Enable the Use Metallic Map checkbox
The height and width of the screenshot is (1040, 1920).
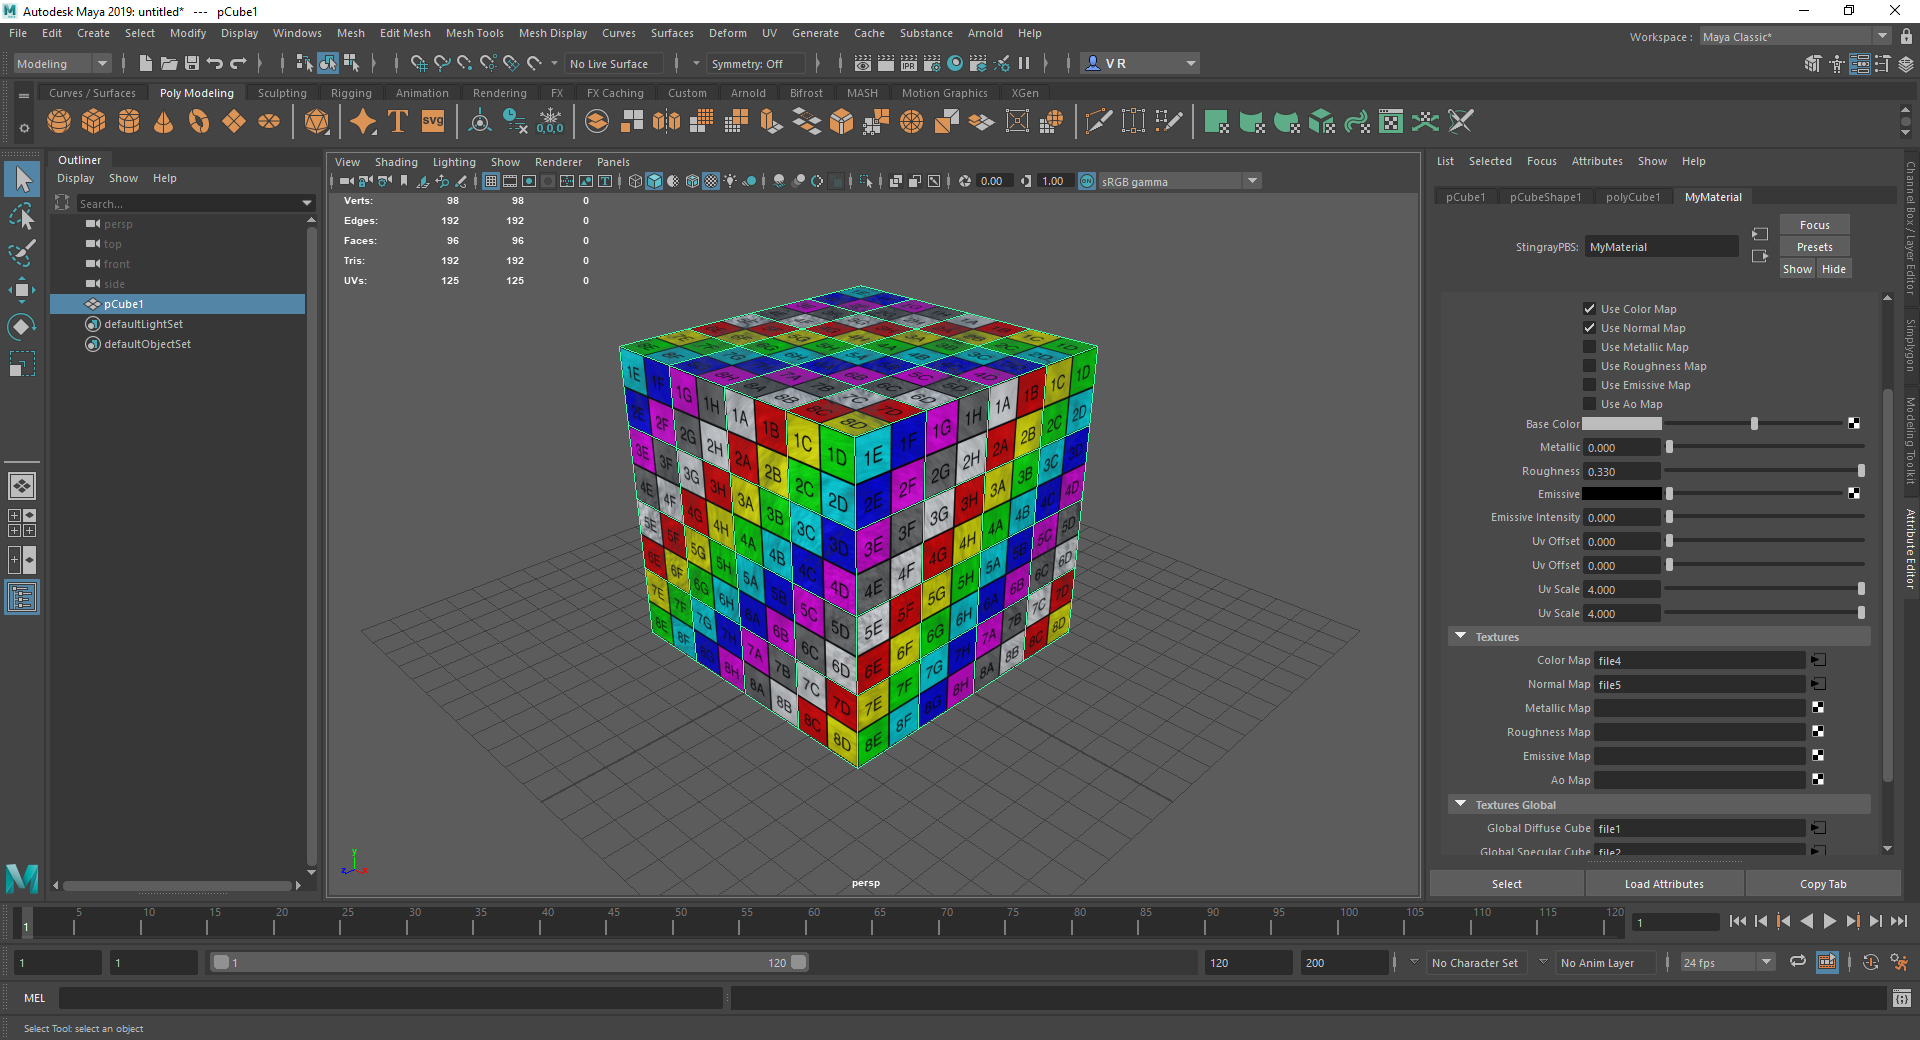point(1590,347)
